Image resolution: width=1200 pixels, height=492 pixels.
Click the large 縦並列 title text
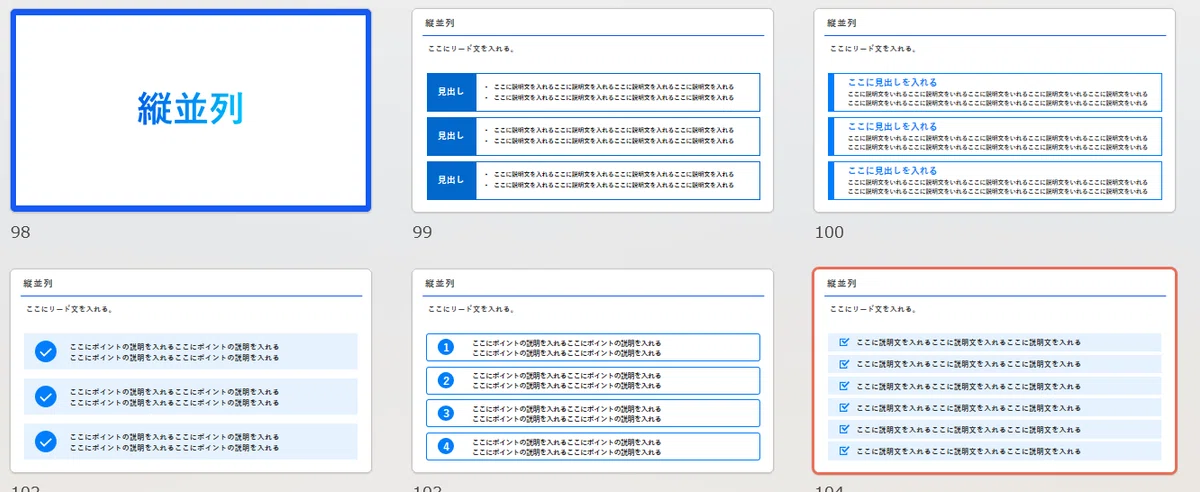[190, 109]
